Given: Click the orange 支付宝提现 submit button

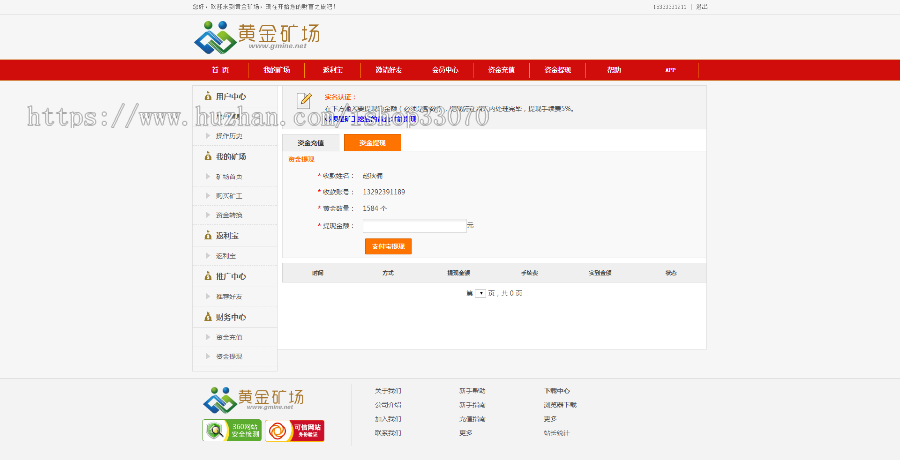Looking at the screenshot, I should pos(388,246).
